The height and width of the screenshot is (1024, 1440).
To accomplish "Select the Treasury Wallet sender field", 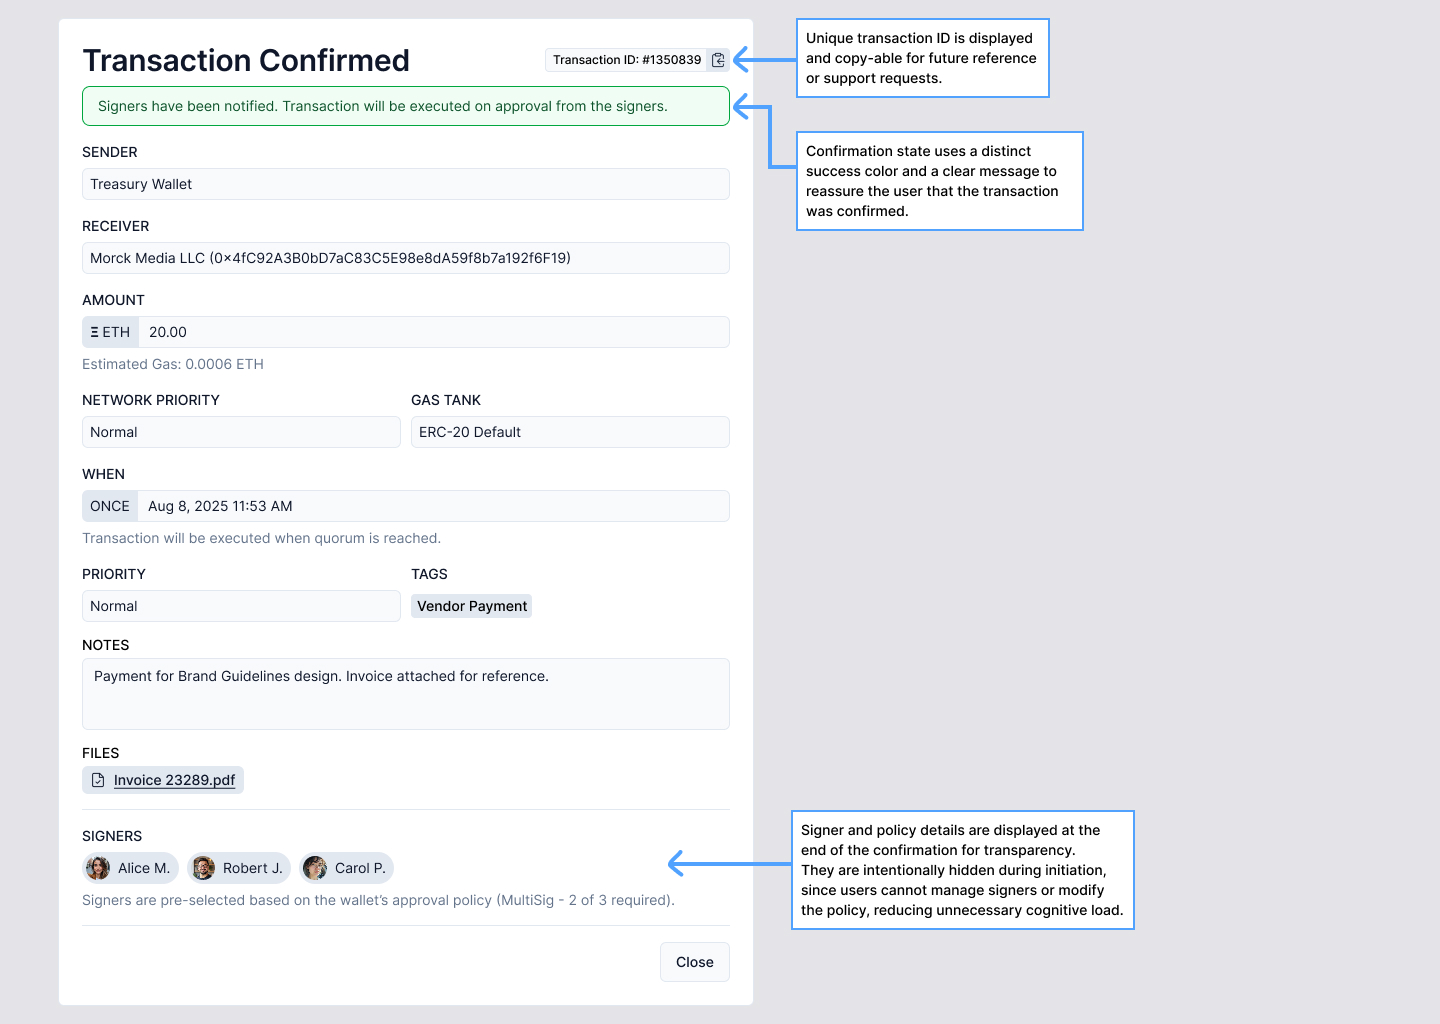I will [405, 184].
